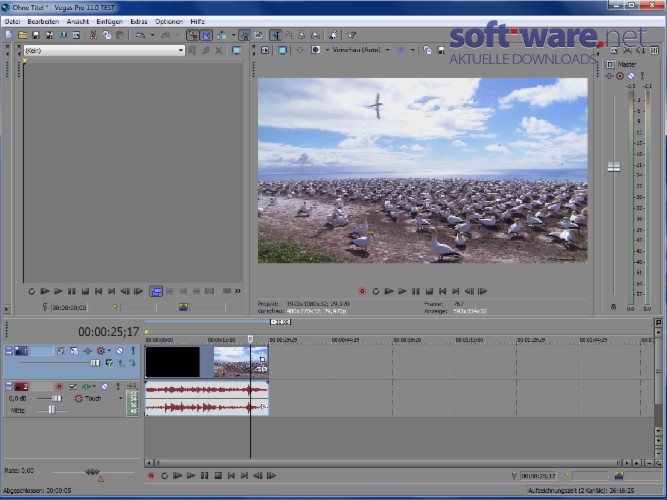Toggle auto ripple in main toolbar
Screen dimensions: 667x500
pos(221,35)
